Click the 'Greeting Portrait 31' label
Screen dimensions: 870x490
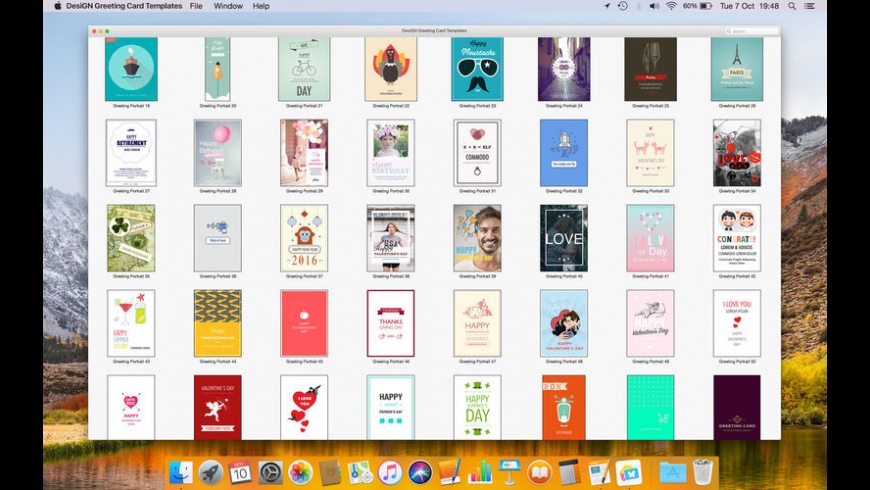pyautogui.click(x=477, y=191)
